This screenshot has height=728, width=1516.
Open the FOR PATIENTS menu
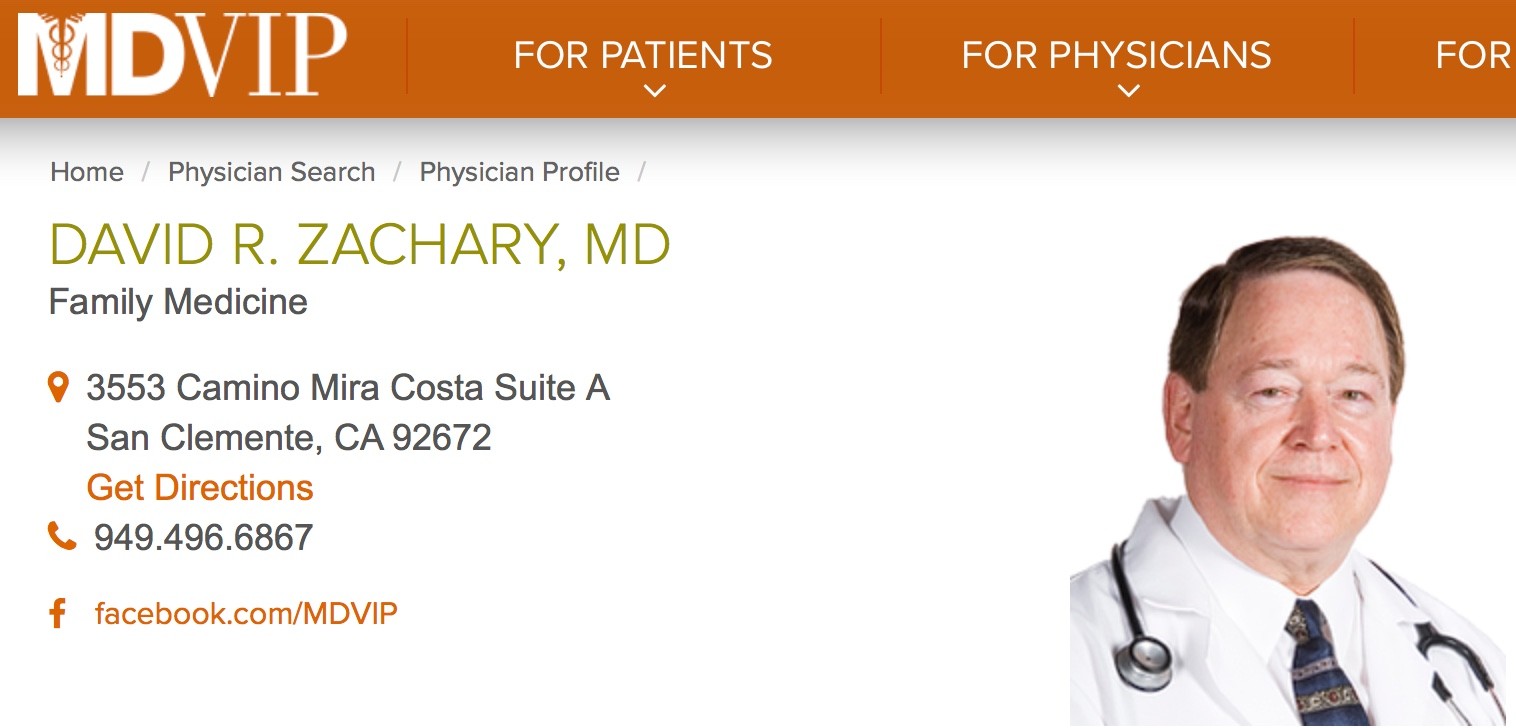point(643,55)
